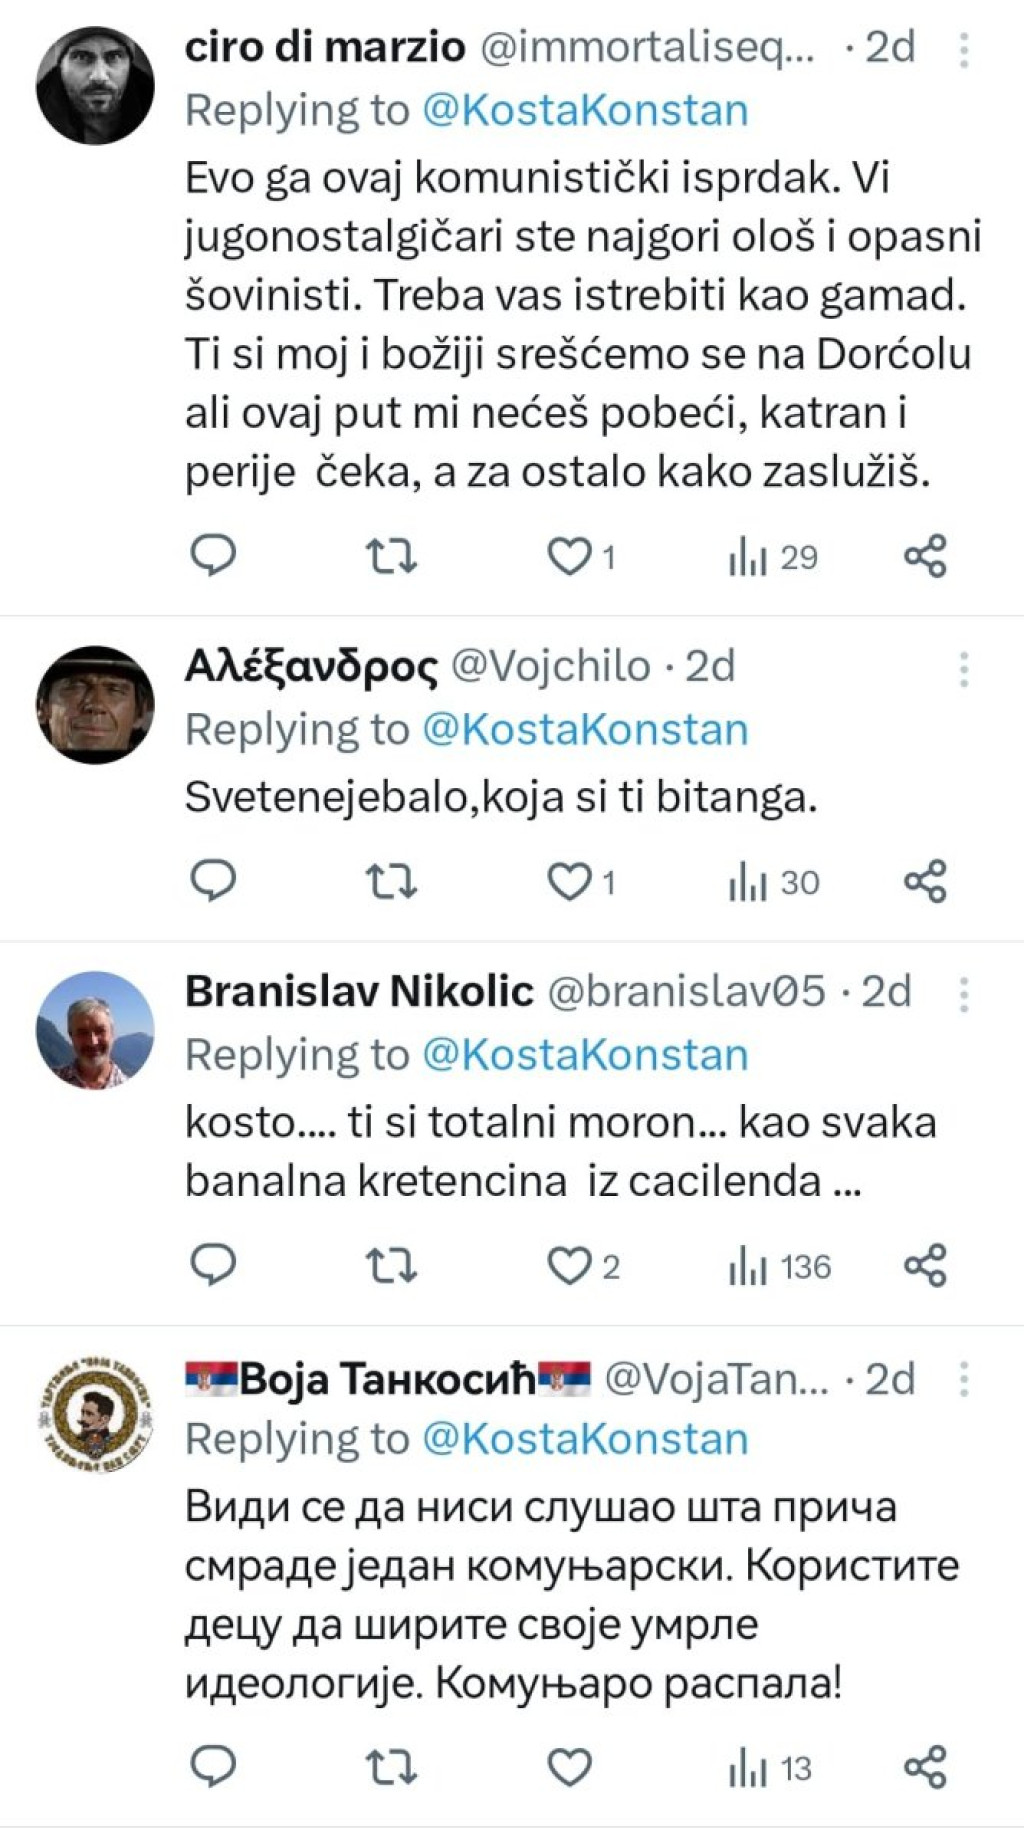
Task: Like the tweet by ciro di marzio
Action: [580, 556]
